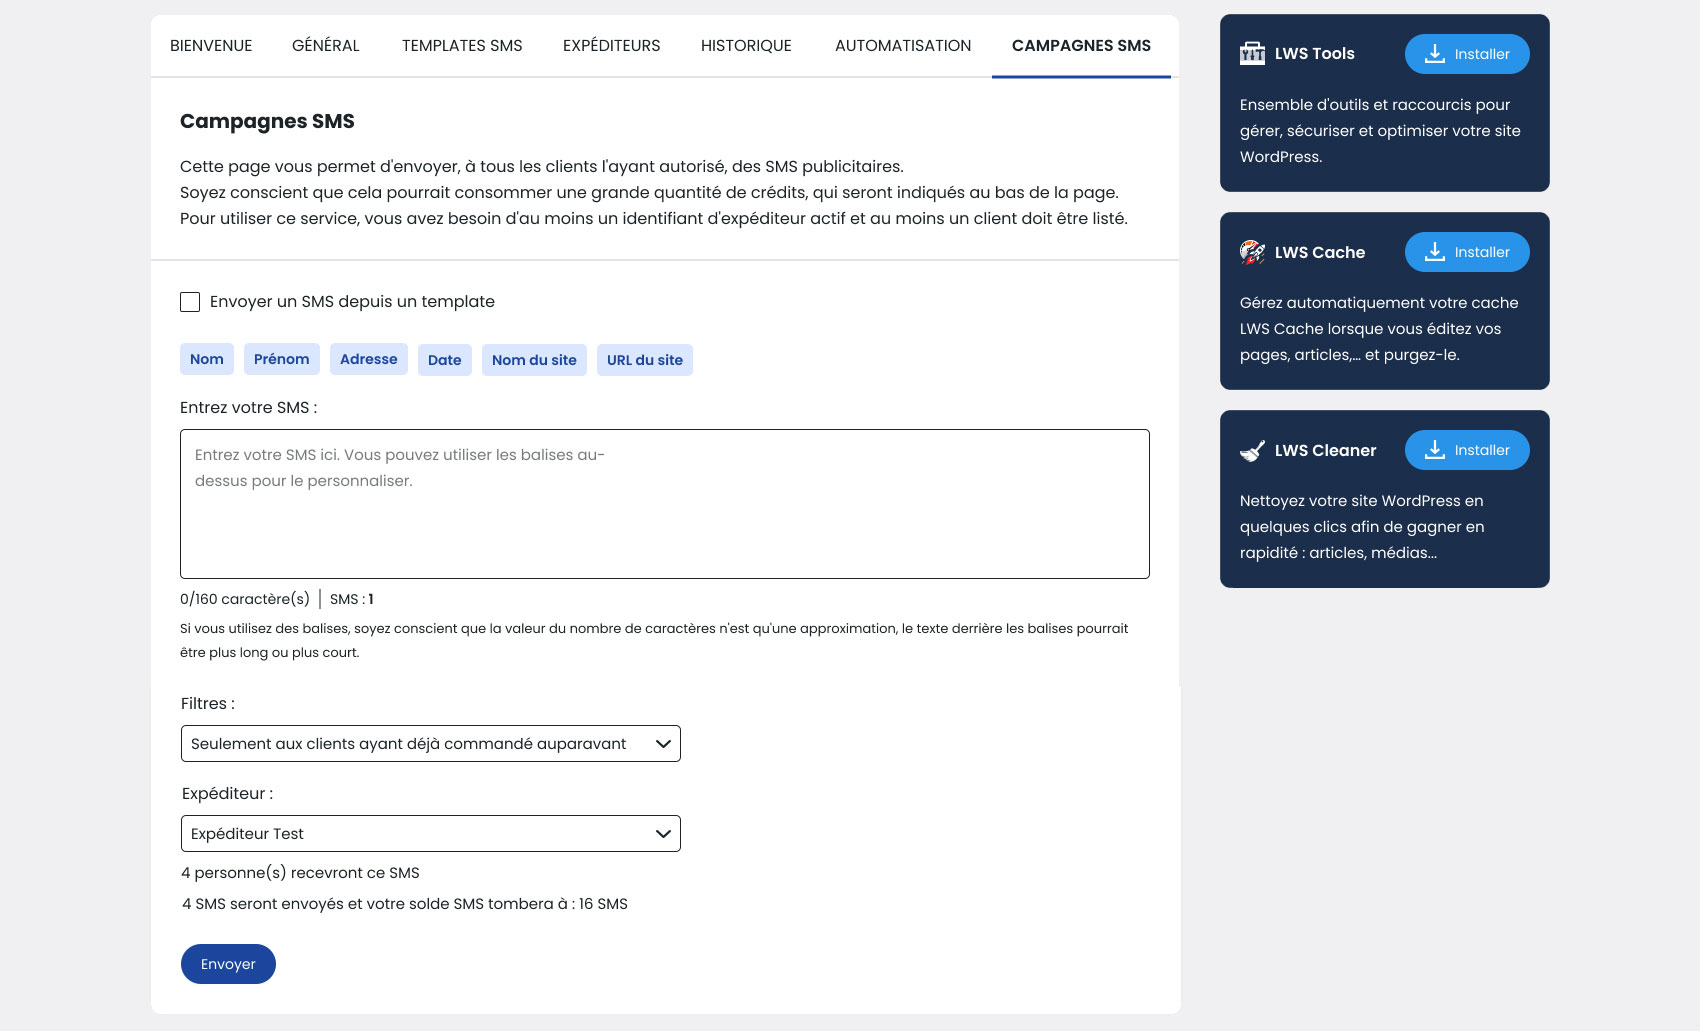Insert the Nom du site tag
The image size is (1700, 1031).
point(534,360)
